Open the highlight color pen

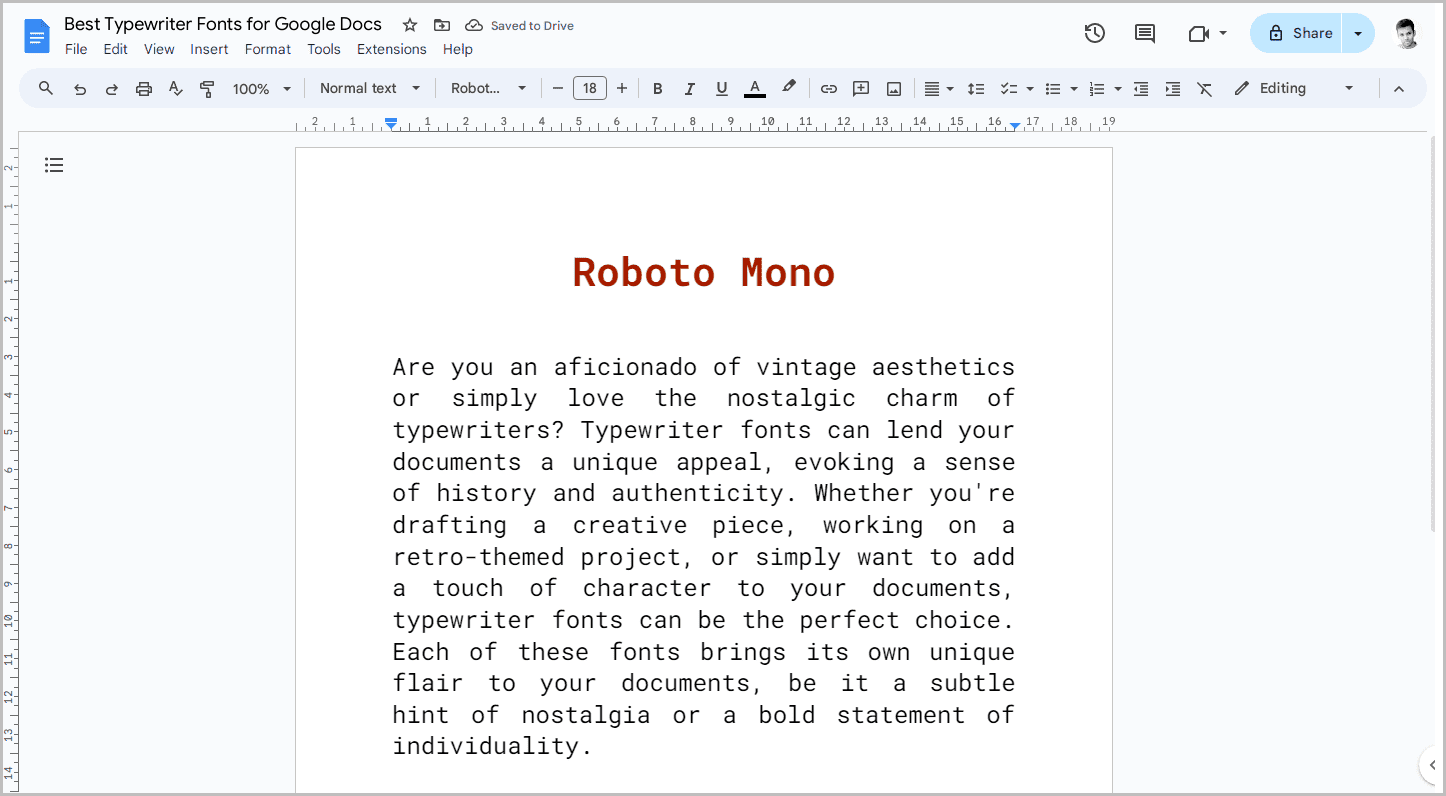pos(789,88)
